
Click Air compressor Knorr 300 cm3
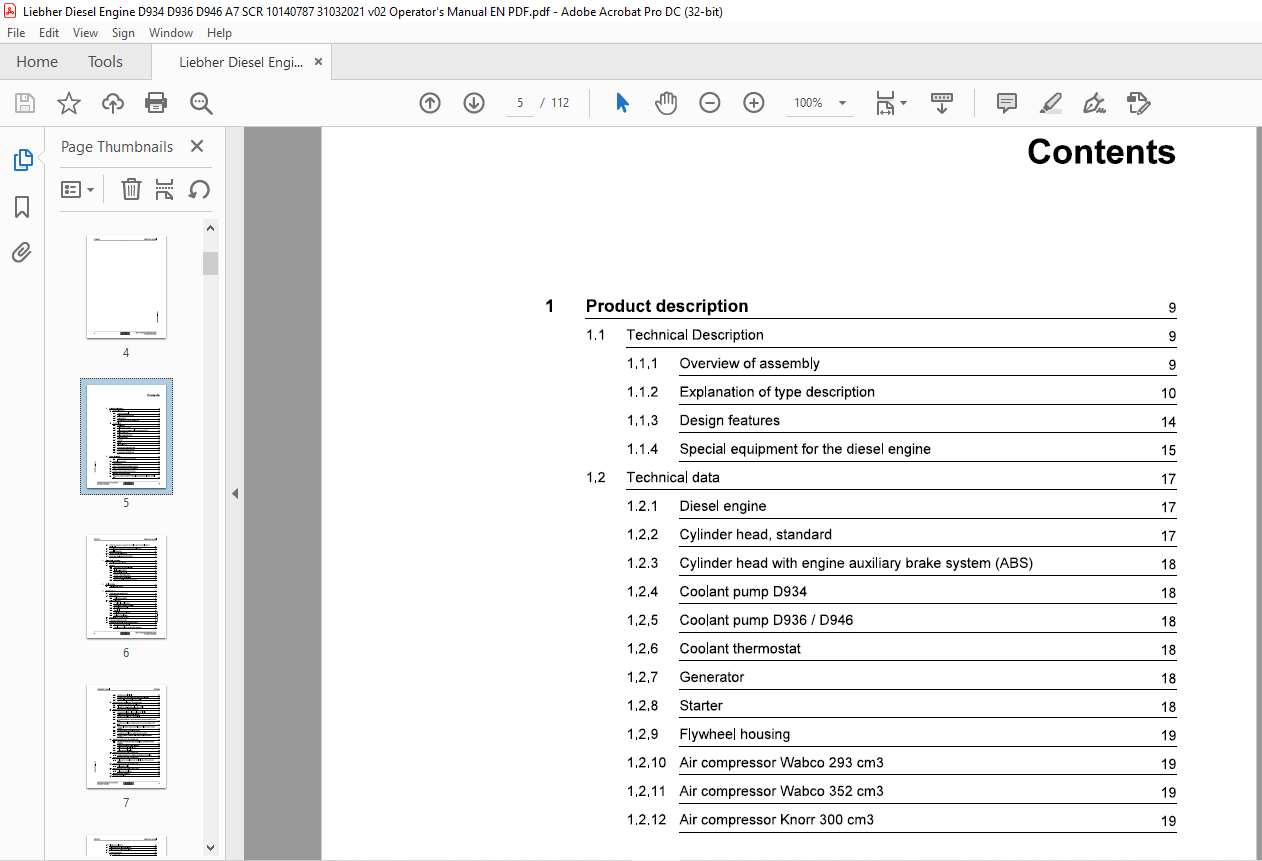[x=777, y=819]
